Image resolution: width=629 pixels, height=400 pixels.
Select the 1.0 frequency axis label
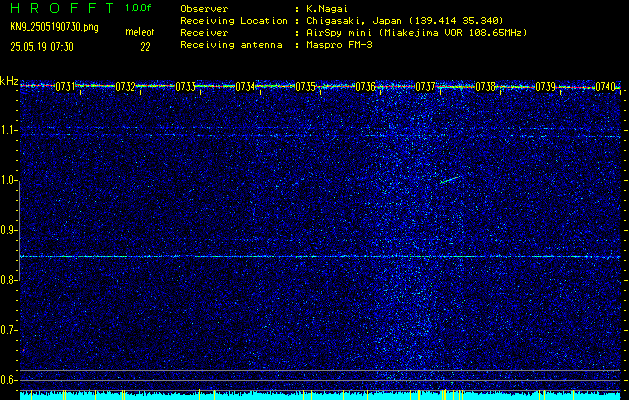[x=9, y=181]
